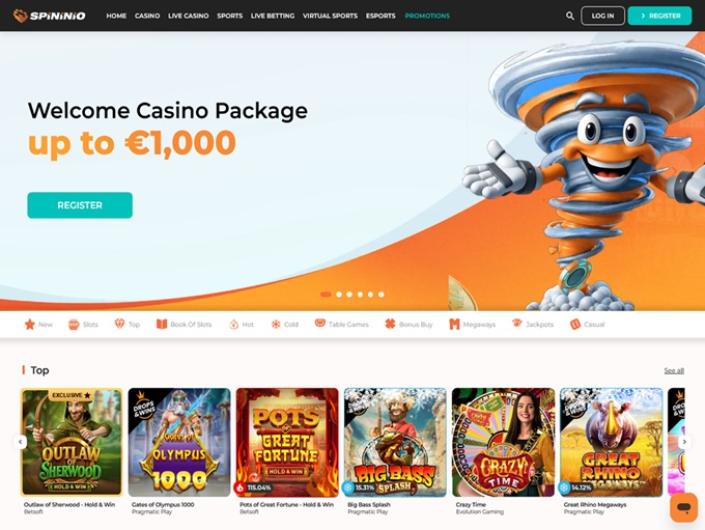Choose the Cold snowflake category
The height and width of the screenshot is (530, 705).
[285, 324]
